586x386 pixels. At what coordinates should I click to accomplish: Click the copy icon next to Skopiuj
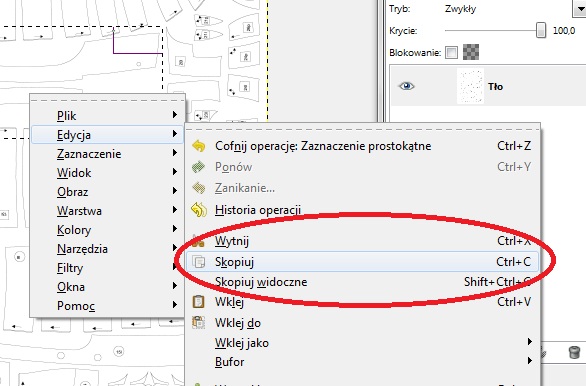(x=199, y=262)
